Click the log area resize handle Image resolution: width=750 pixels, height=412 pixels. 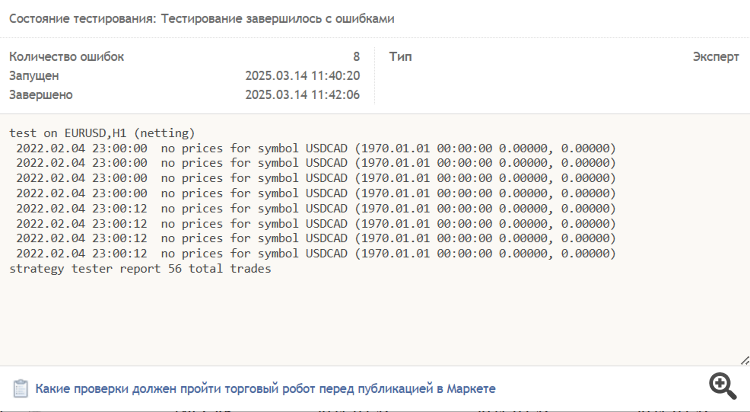[742, 358]
